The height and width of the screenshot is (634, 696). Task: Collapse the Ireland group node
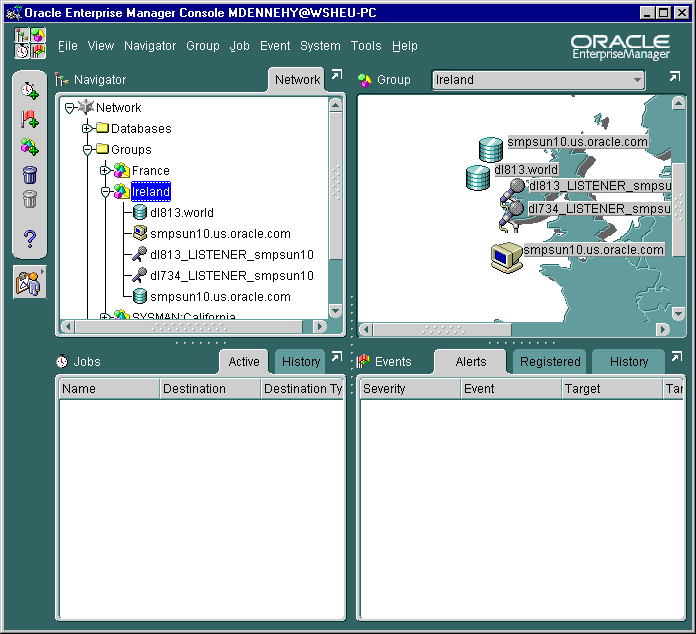[x=105, y=192]
